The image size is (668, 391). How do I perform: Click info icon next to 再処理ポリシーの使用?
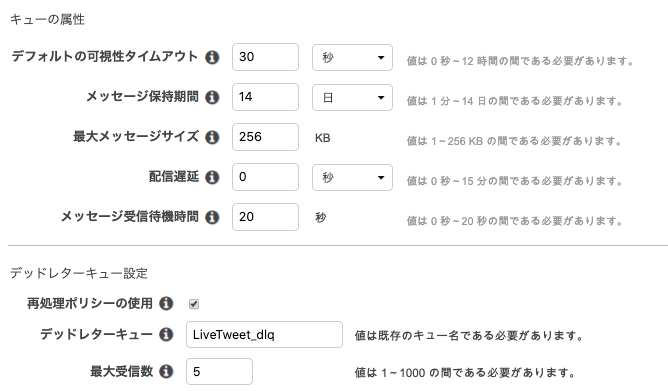[166, 304]
